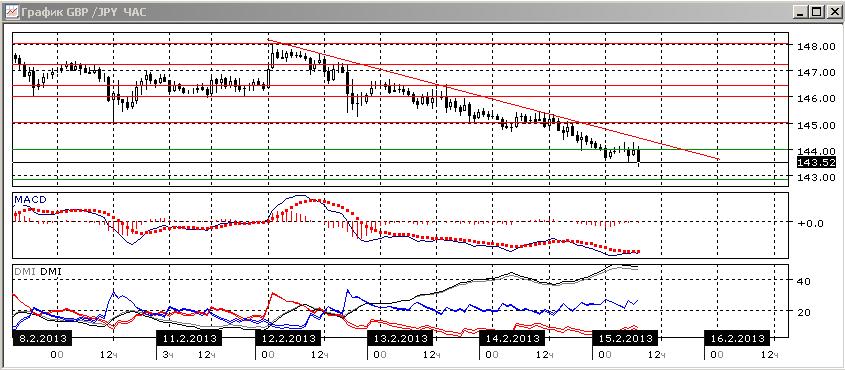Select the 14.2.2013 date marker
Viewport: 845px width, 370px height.
tap(512, 339)
